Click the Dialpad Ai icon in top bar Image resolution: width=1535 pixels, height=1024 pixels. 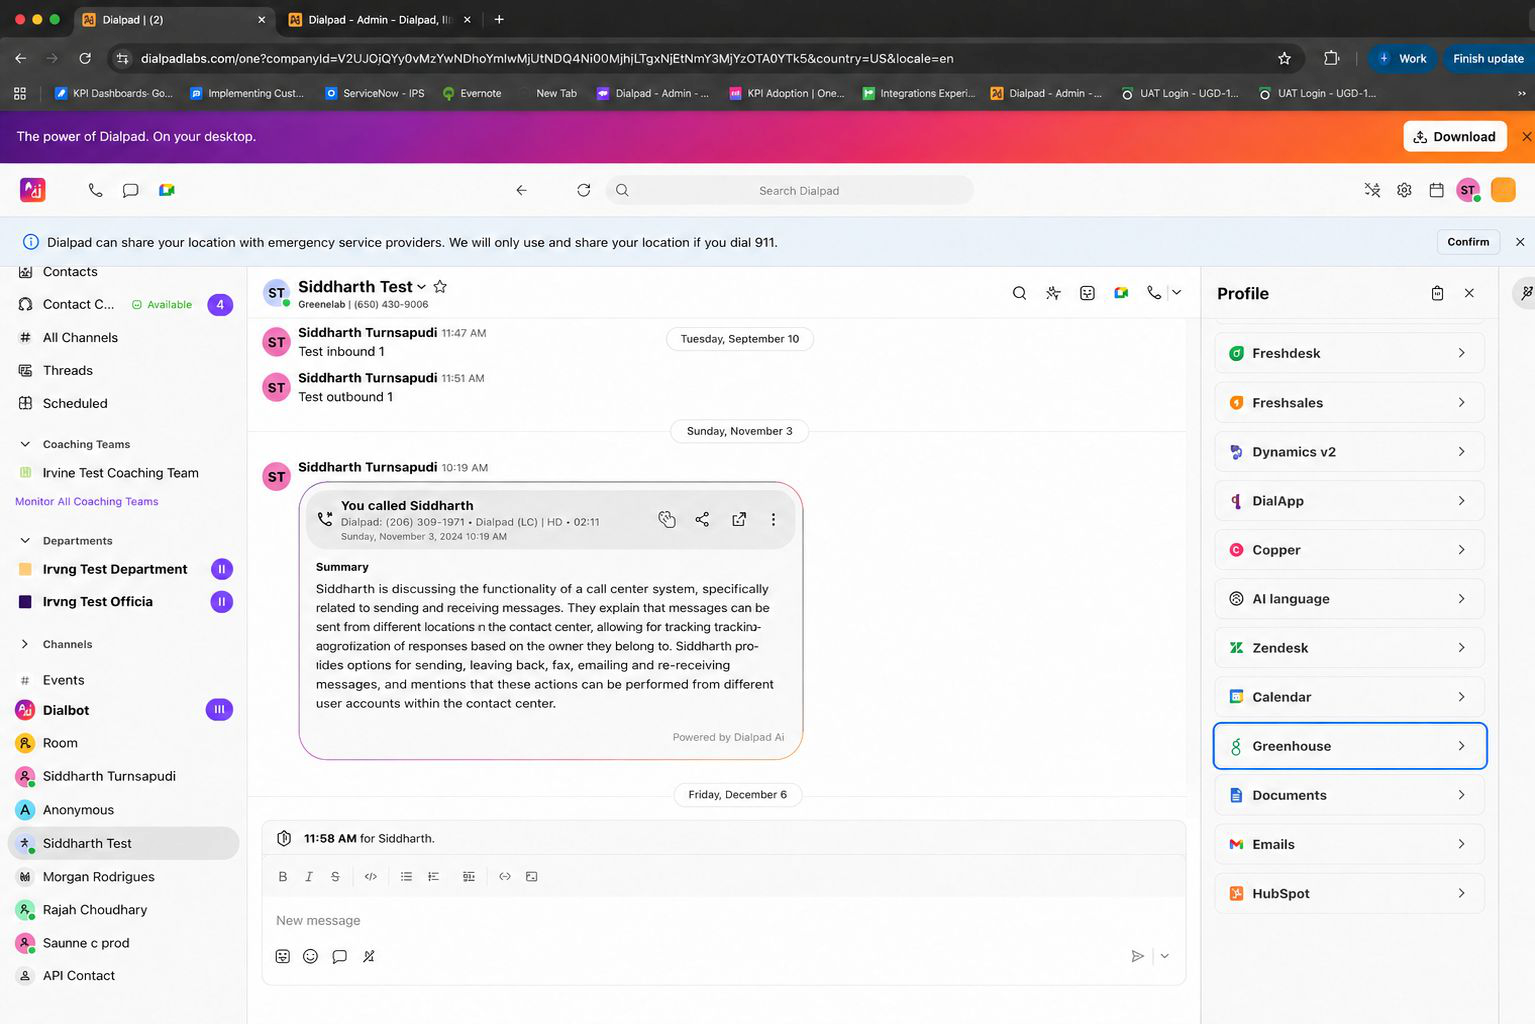(x=1372, y=190)
